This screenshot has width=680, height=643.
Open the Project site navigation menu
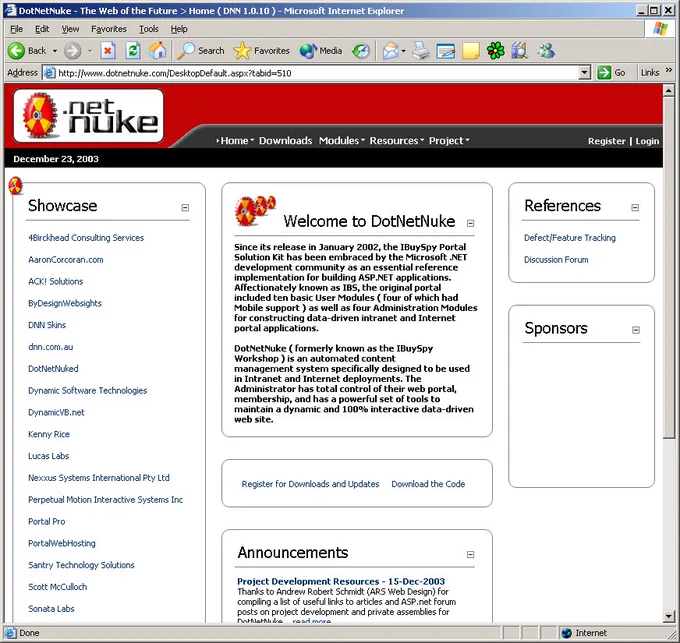point(449,140)
